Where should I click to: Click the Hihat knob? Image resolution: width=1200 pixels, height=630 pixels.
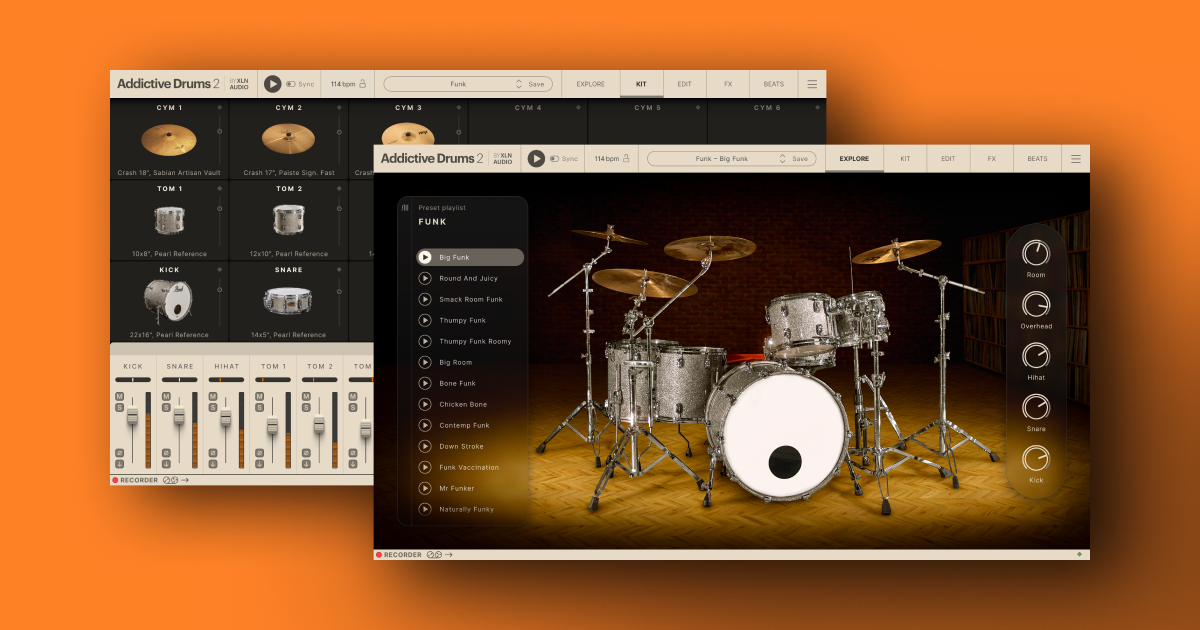click(1036, 355)
